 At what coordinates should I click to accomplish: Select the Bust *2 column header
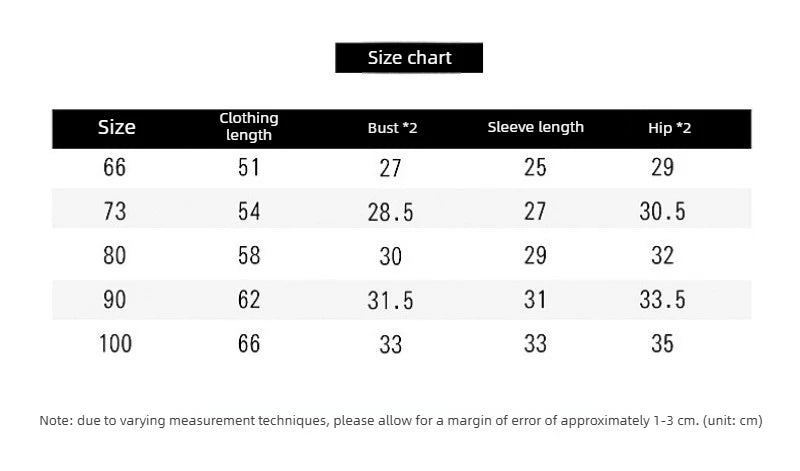click(x=392, y=128)
